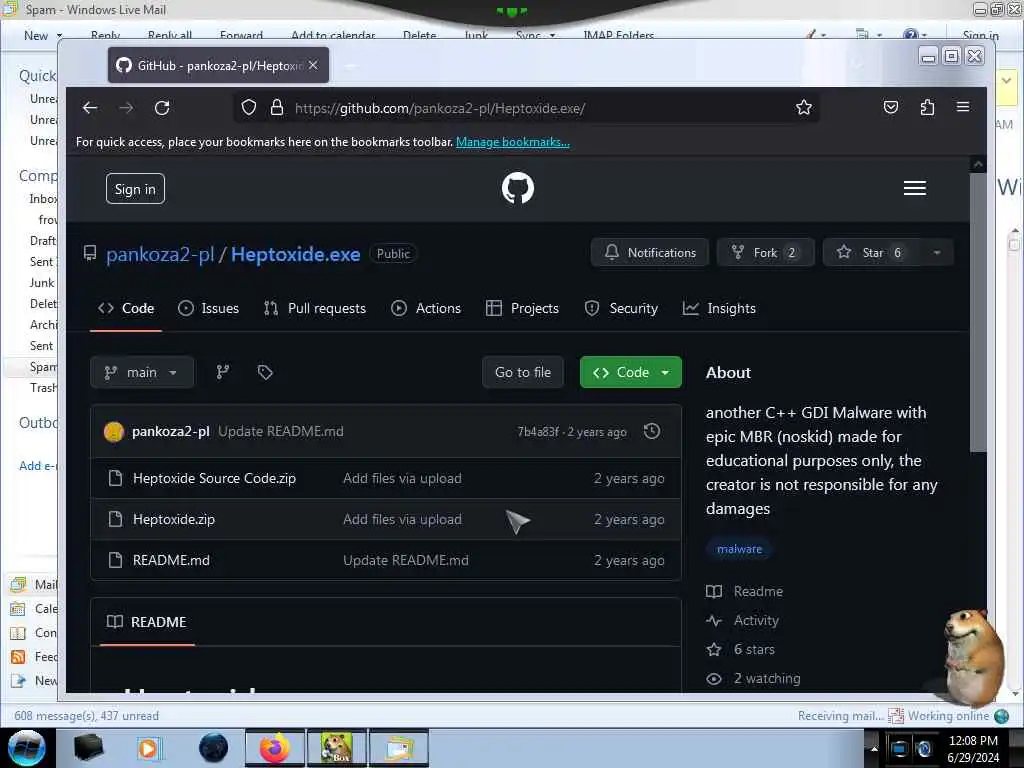
Task: Select Junk folder in Live Mail
Action: pyautogui.click(x=42, y=283)
